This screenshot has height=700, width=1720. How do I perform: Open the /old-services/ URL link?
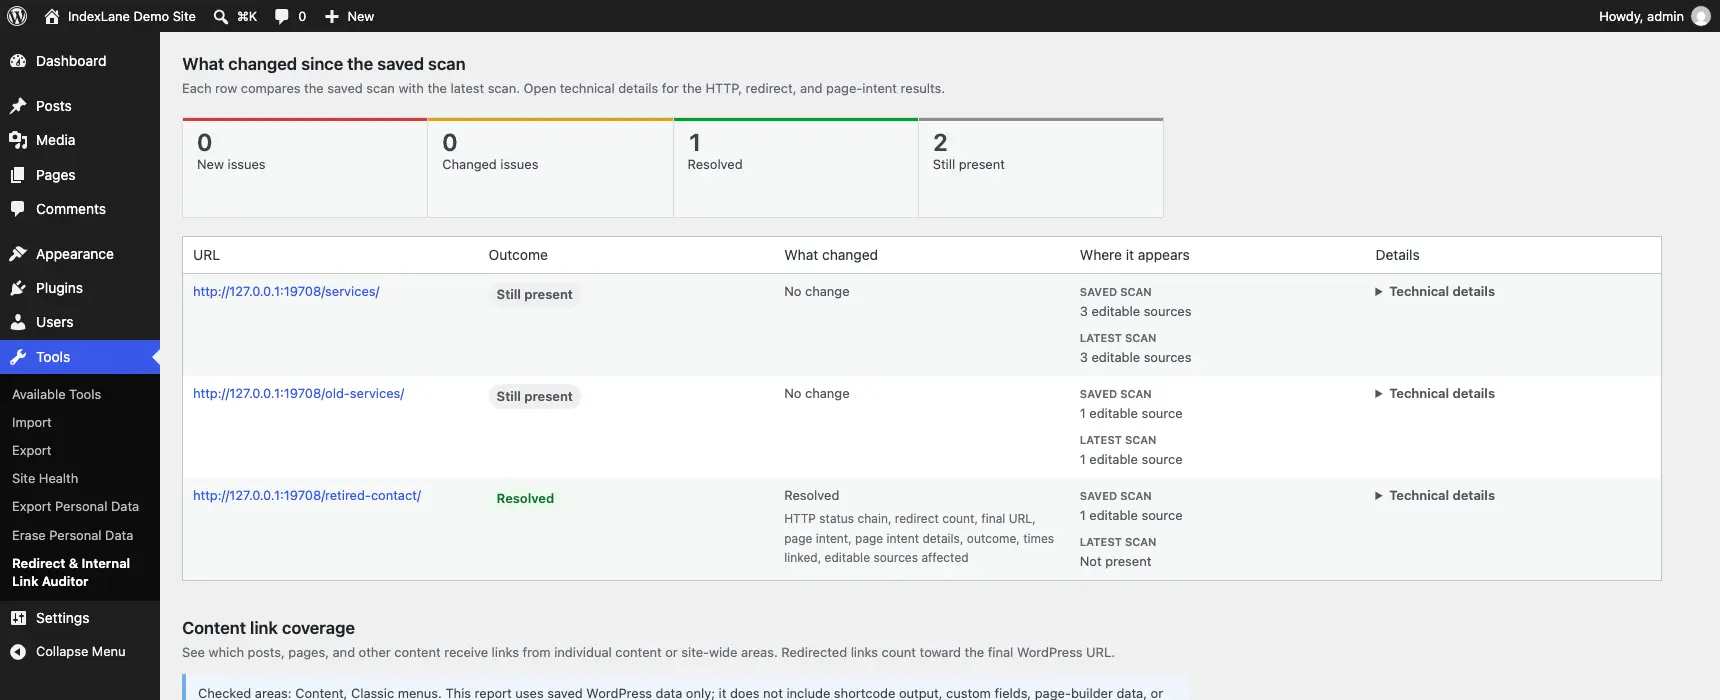coord(299,394)
